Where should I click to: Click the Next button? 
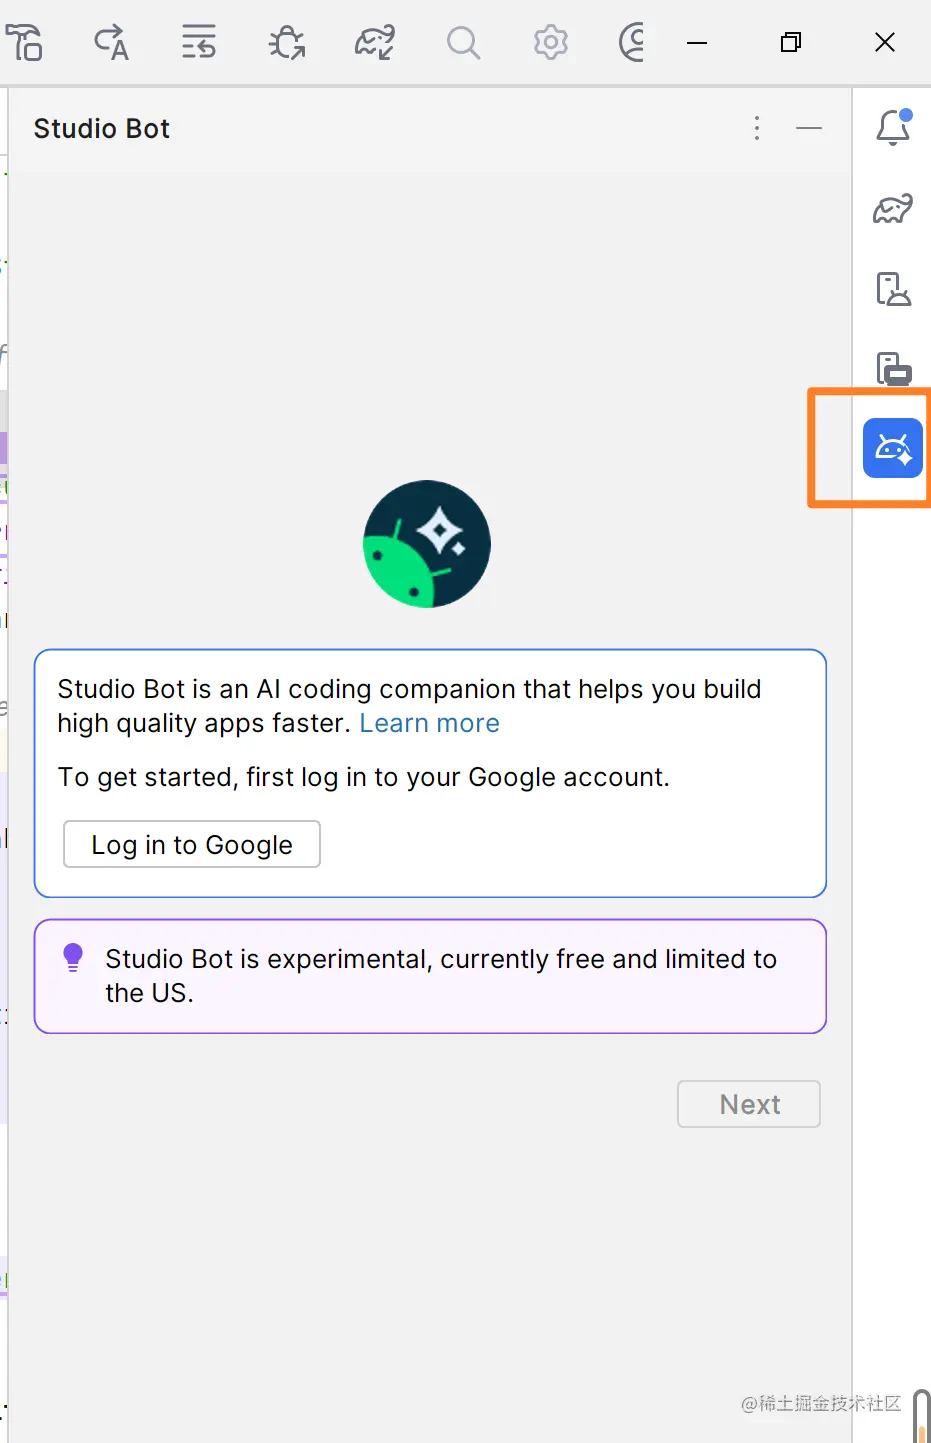pos(749,1104)
